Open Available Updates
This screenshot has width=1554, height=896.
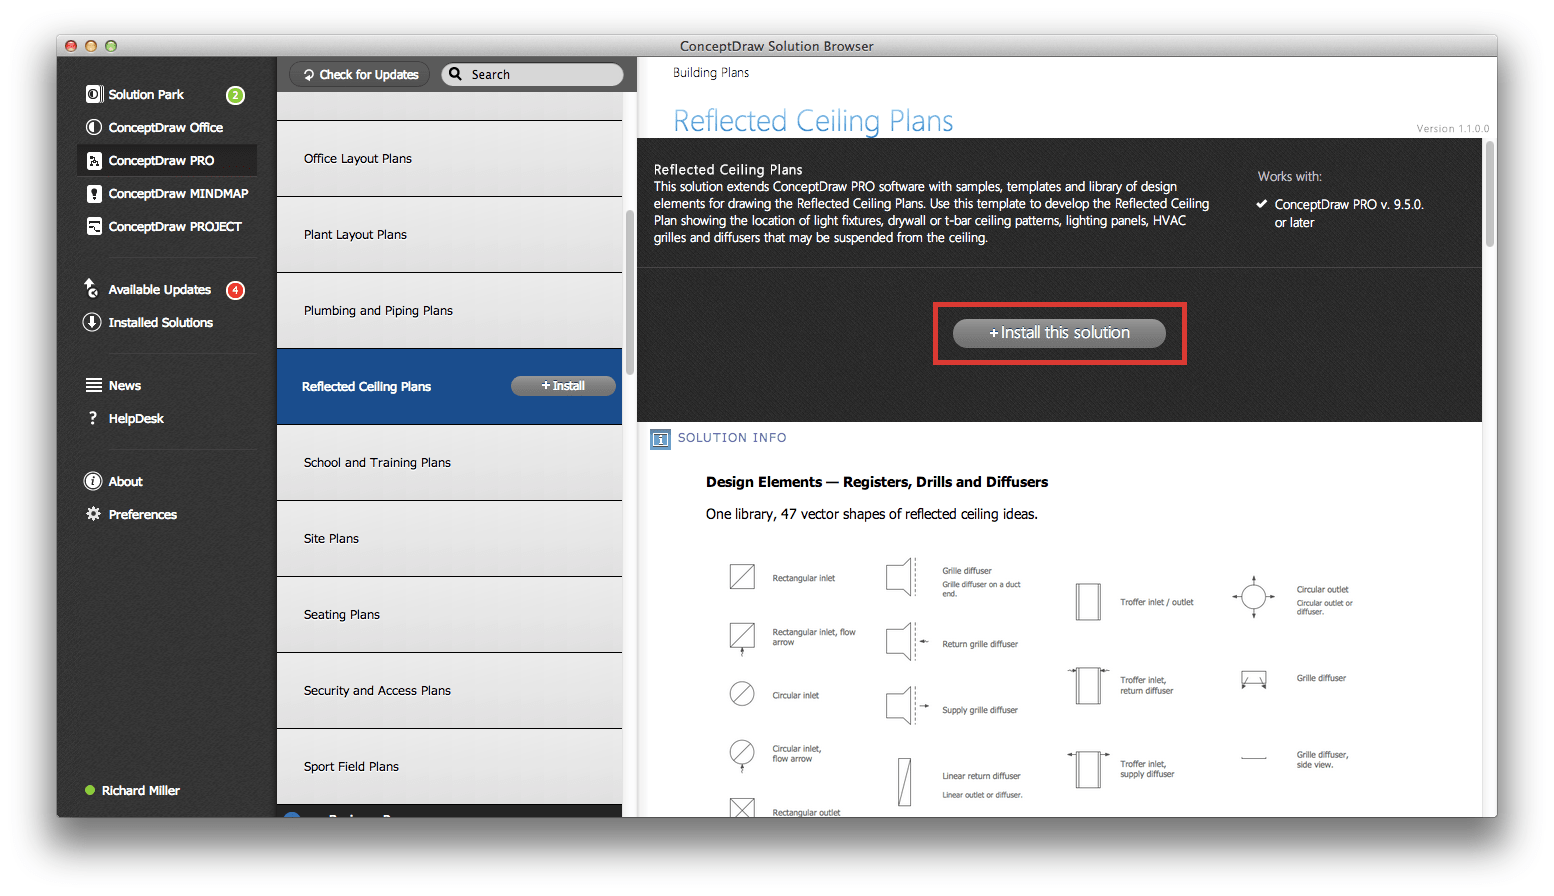click(x=160, y=289)
